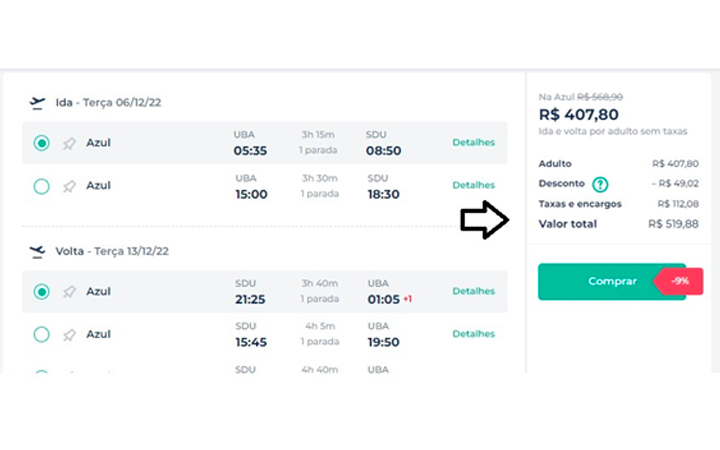The width and height of the screenshot is (720, 450).
Task: Click the black arrow pointing to prices
Action: (484, 219)
